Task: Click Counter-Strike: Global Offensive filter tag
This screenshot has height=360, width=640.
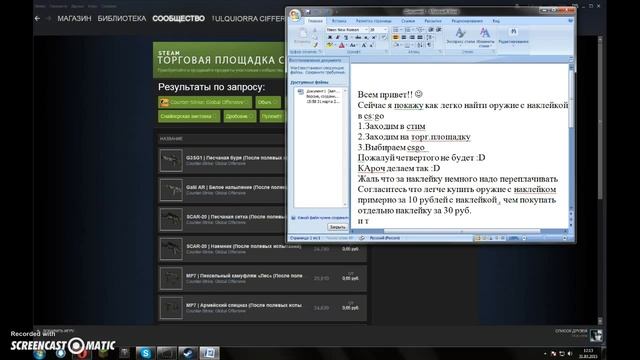Action: 205,102
